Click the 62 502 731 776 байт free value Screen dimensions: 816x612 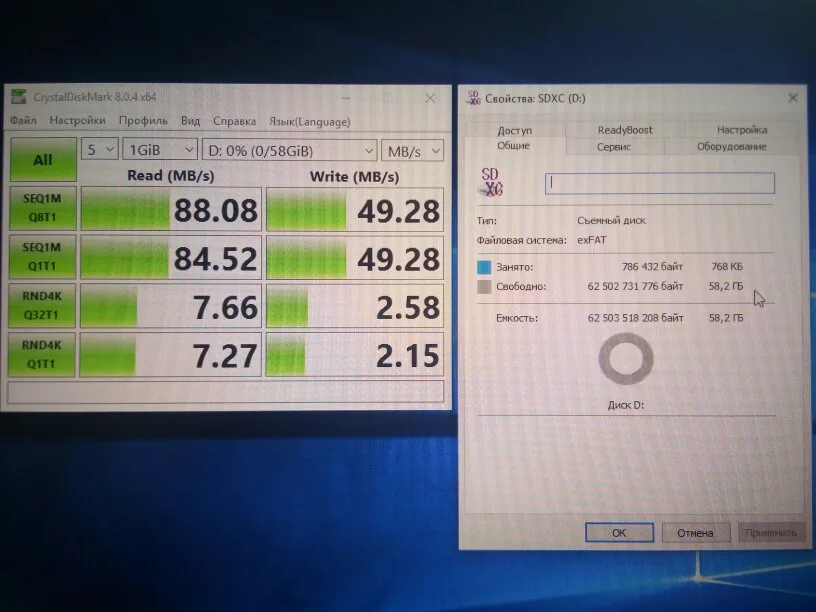click(x=635, y=286)
